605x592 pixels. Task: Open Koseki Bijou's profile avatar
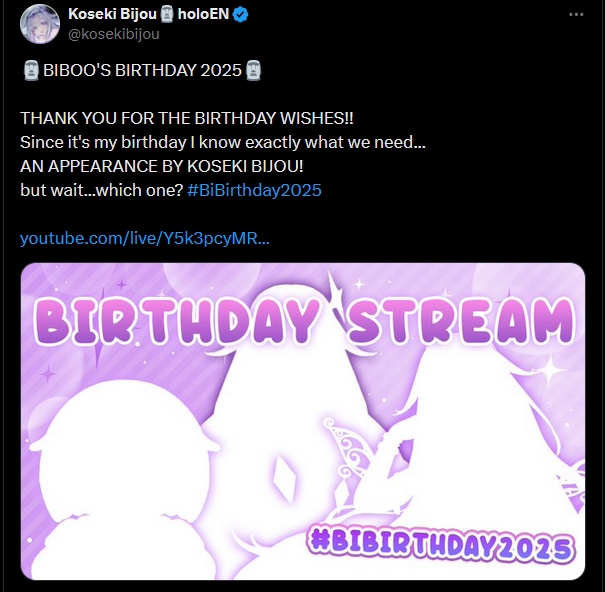[40, 24]
